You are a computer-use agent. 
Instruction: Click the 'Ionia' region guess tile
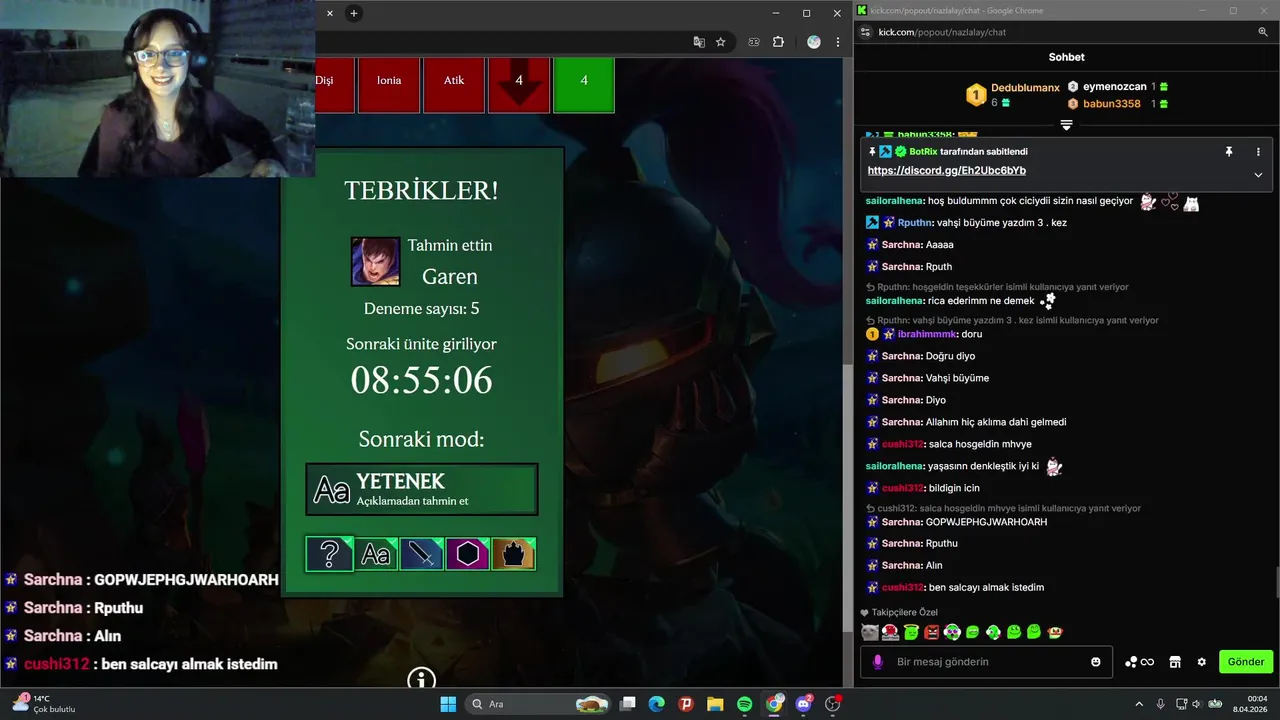click(x=389, y=84)
